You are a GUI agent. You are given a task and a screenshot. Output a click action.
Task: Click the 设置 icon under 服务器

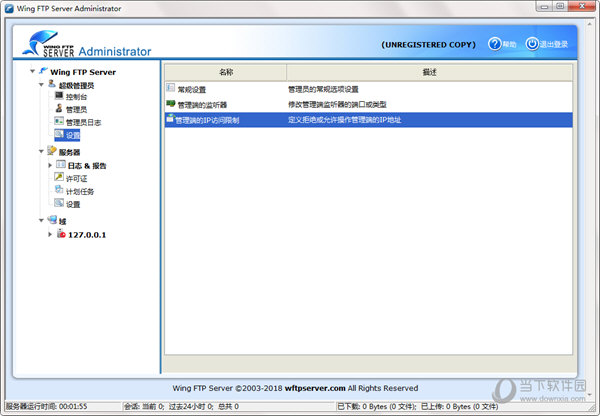click(x=59, y=203)
